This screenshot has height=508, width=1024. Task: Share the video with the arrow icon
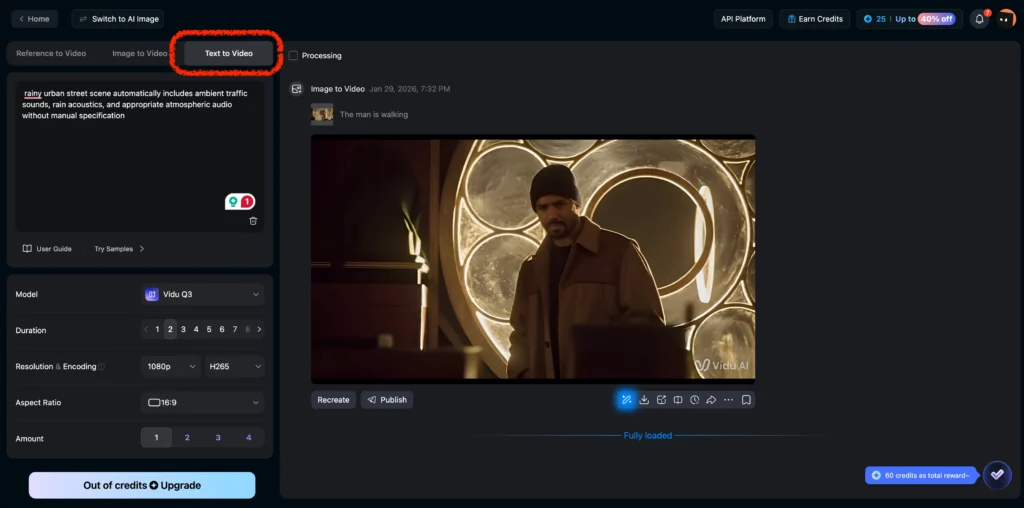coord(712,400)
